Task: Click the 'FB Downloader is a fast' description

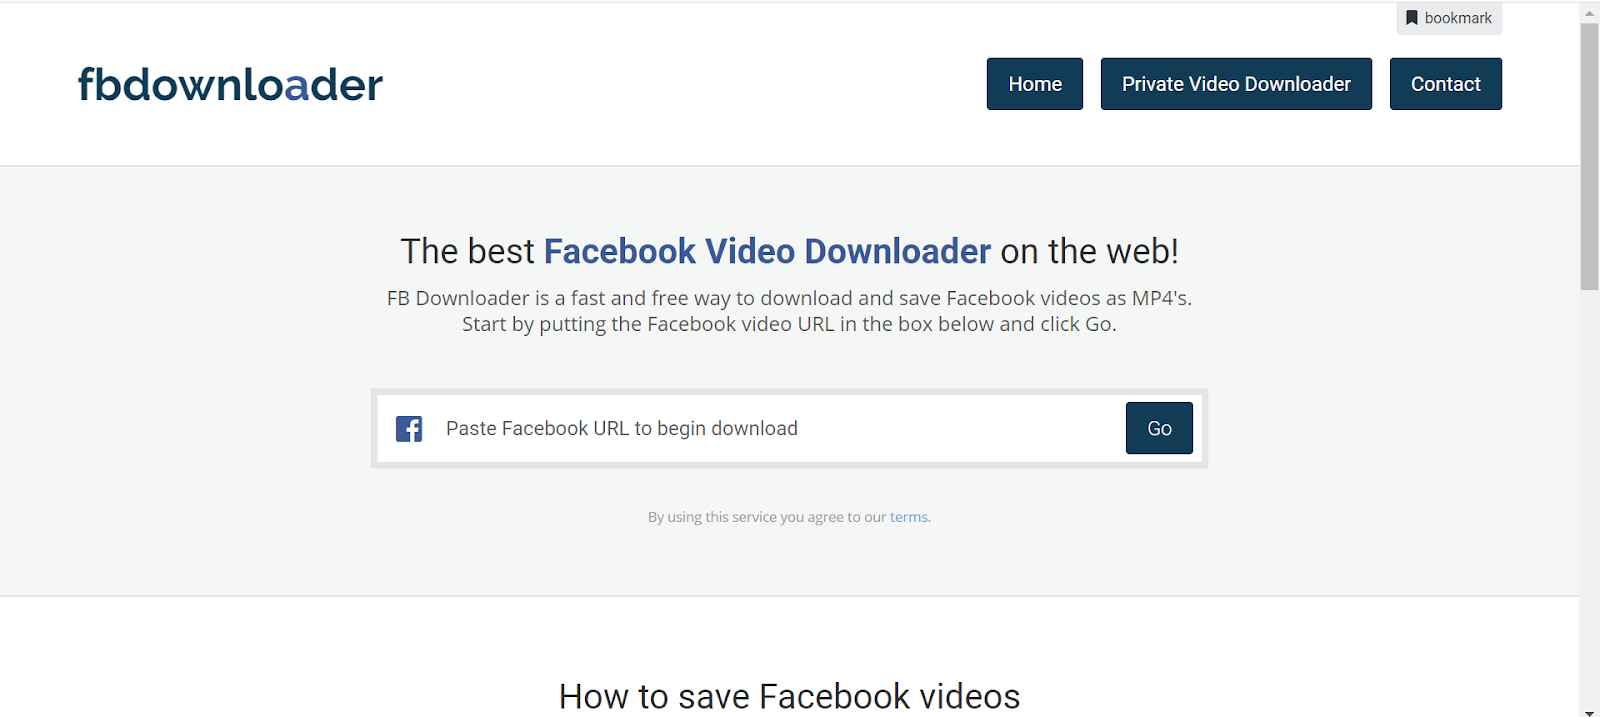Action: point(789,311)
